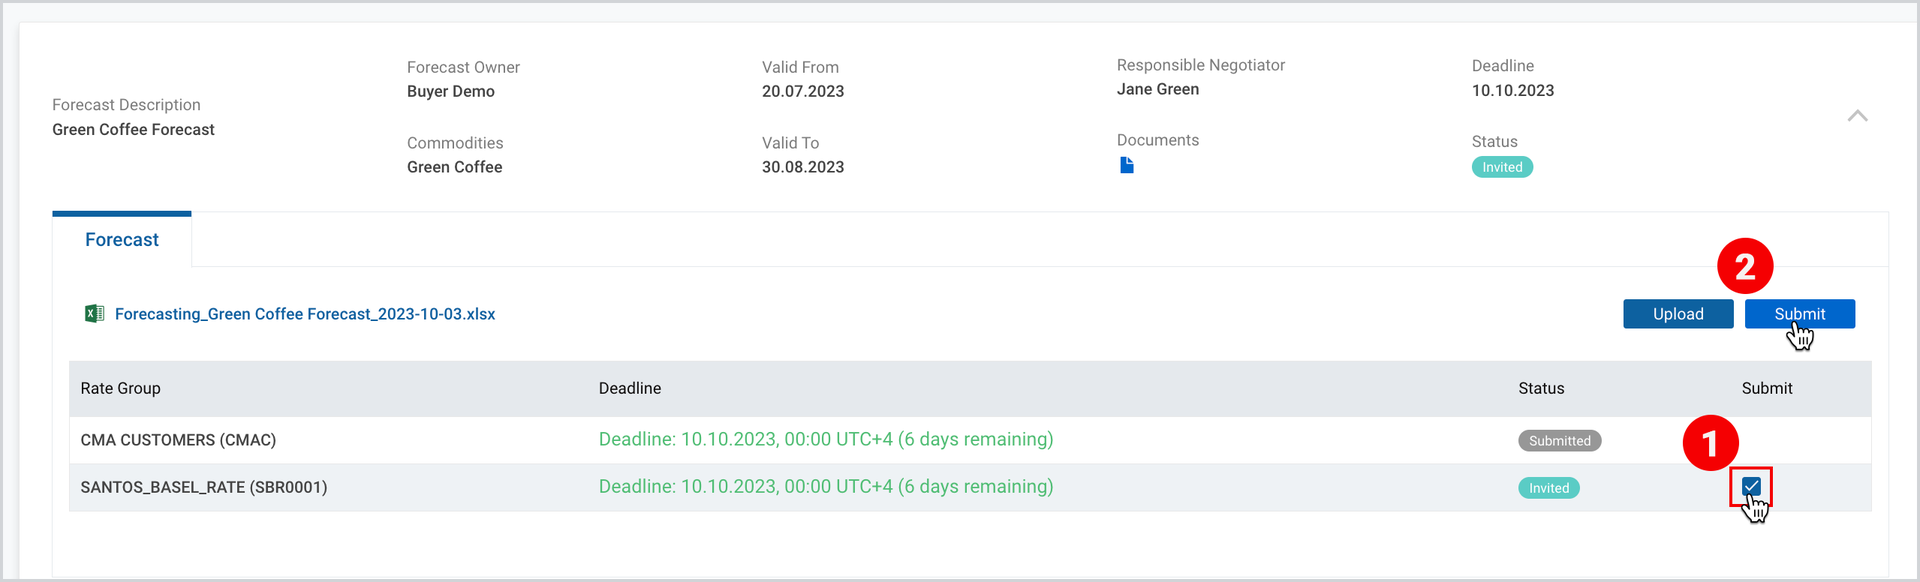
Task: Collapse the forecast header chevron
Action: [1857, 116]
